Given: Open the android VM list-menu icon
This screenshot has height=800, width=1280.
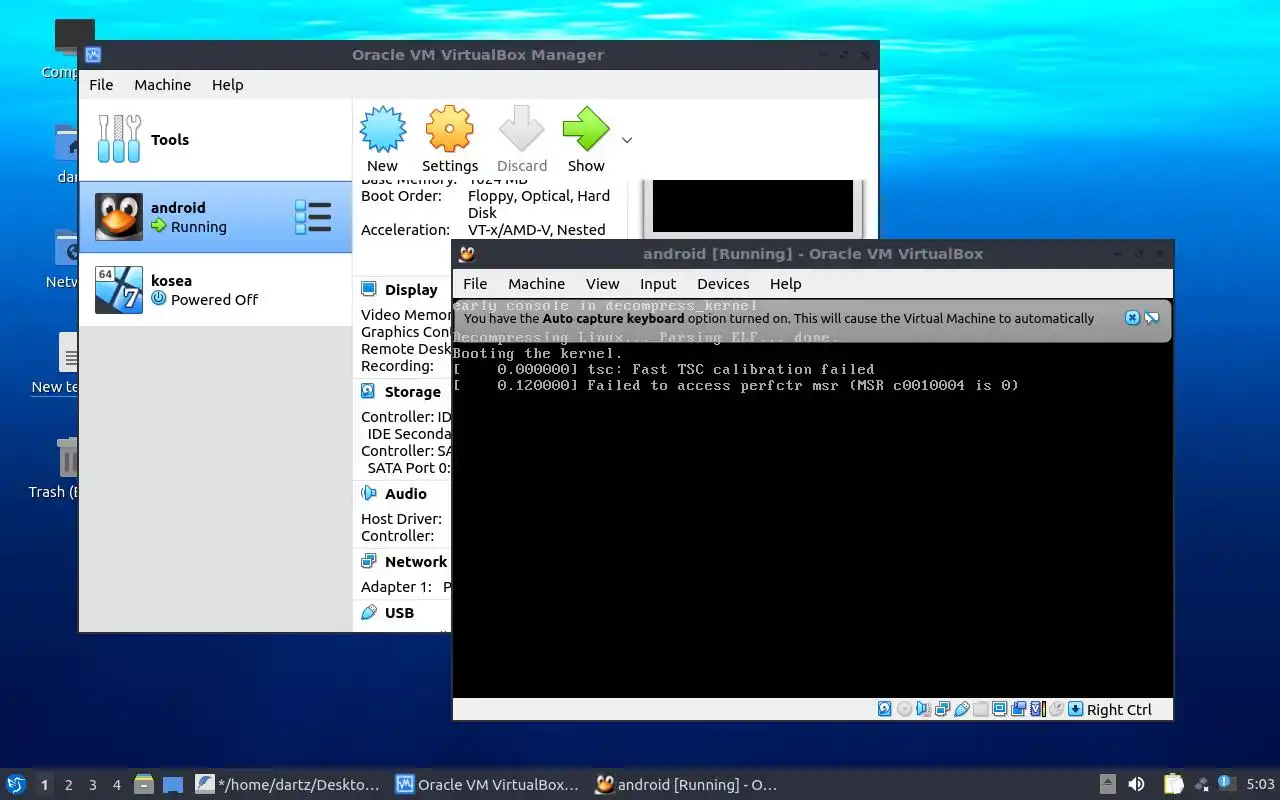Looking at the screenshot, I should coord(313,217).
